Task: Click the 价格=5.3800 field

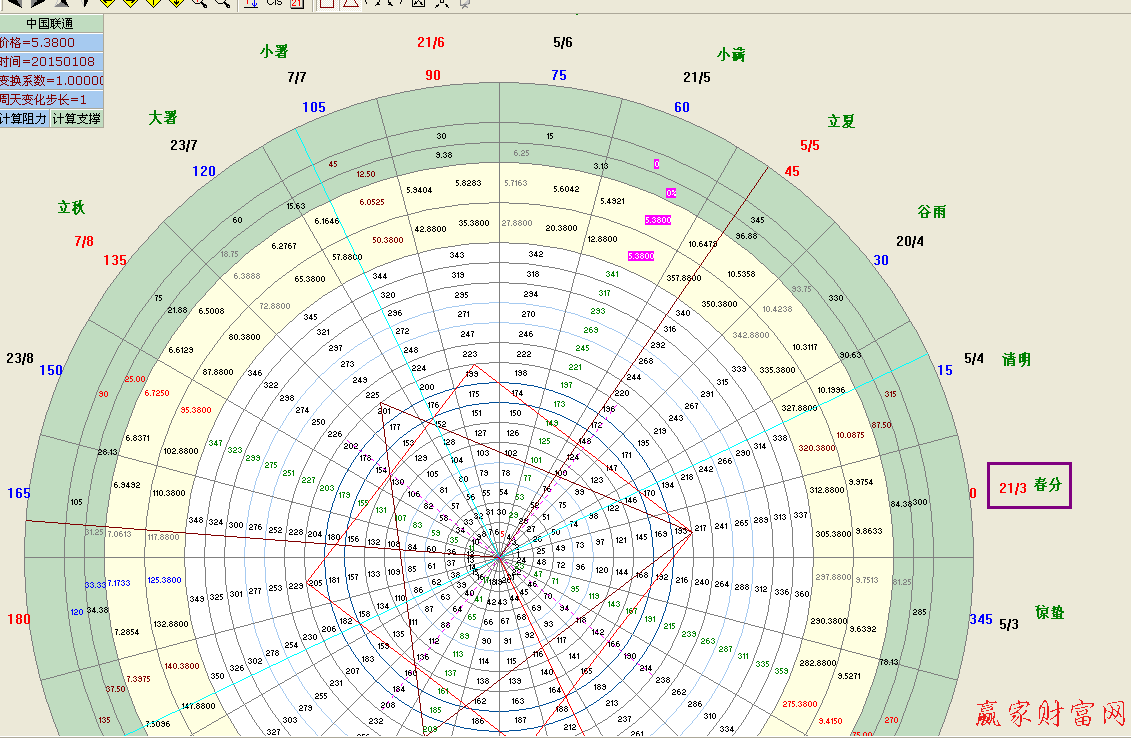Action: [51, 43]
